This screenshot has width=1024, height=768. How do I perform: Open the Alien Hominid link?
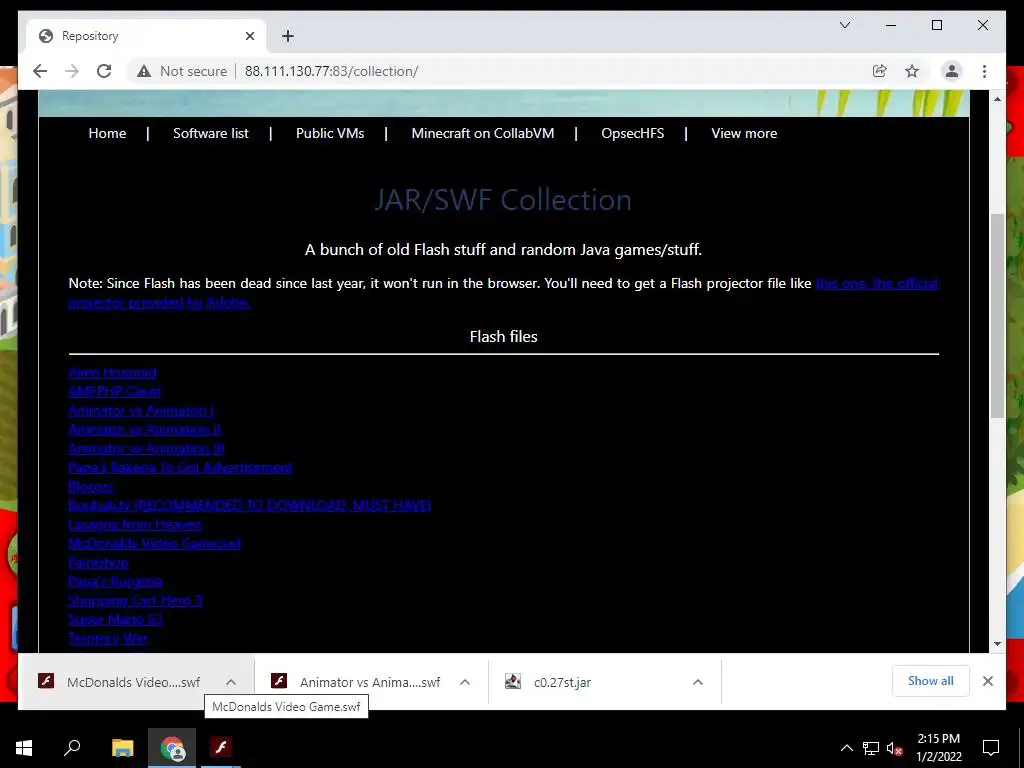point(112,372)
